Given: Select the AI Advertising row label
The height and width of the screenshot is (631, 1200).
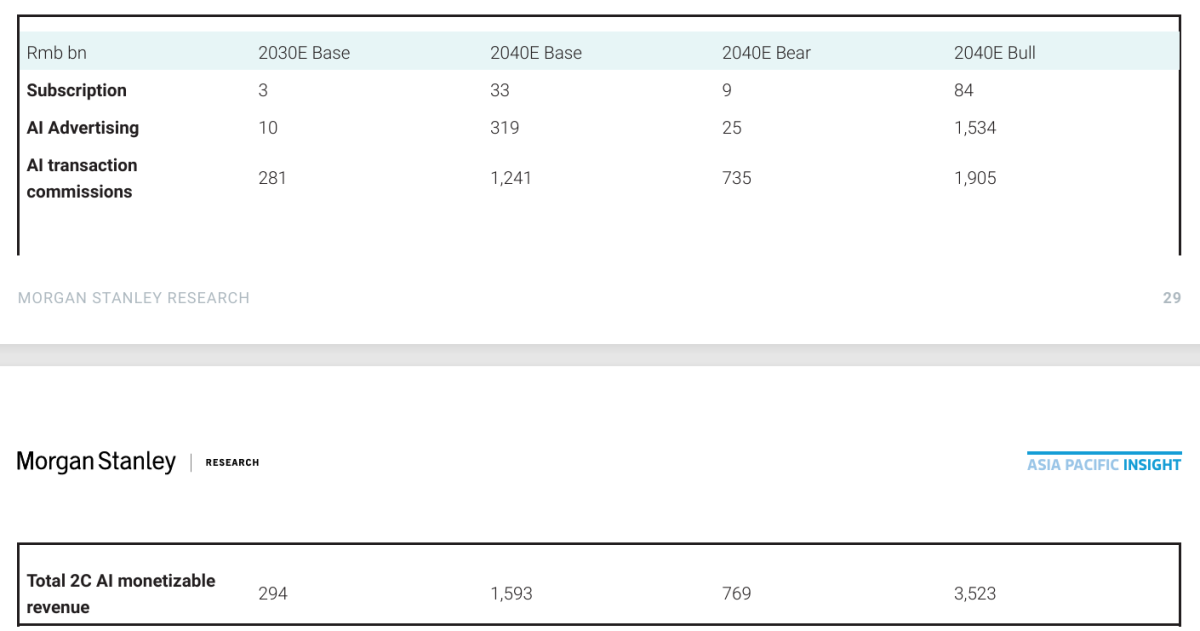Looking at the screenshot, I should point(83,128).
